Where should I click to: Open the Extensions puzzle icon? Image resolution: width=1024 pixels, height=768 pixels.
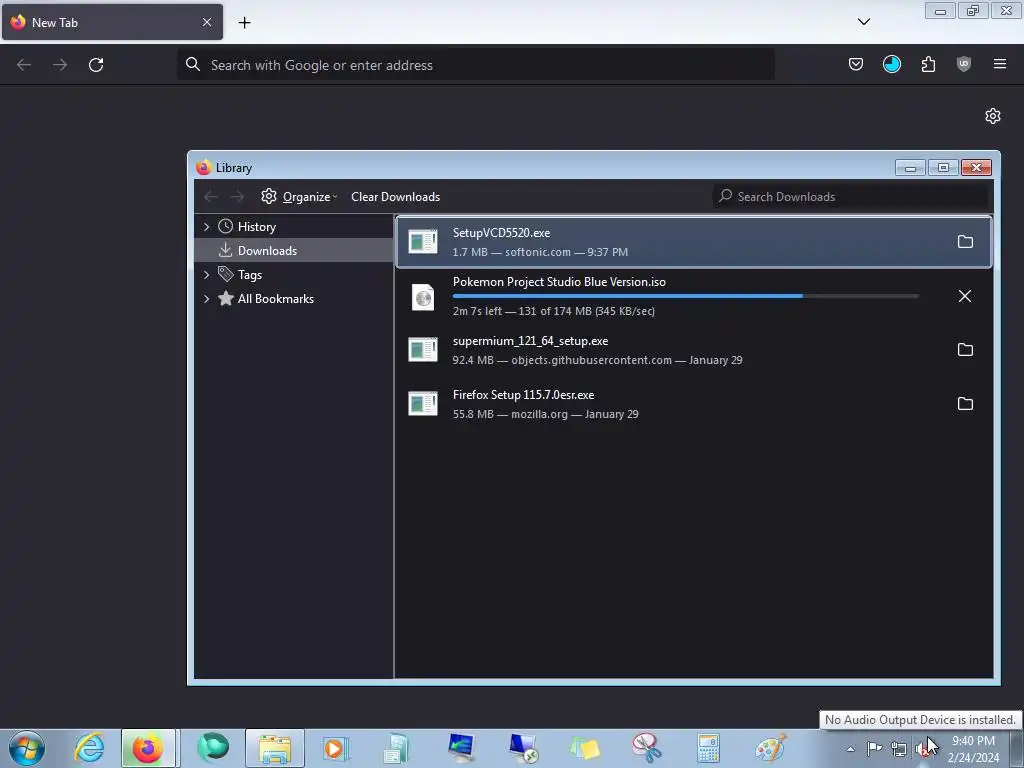pos(928,64)
